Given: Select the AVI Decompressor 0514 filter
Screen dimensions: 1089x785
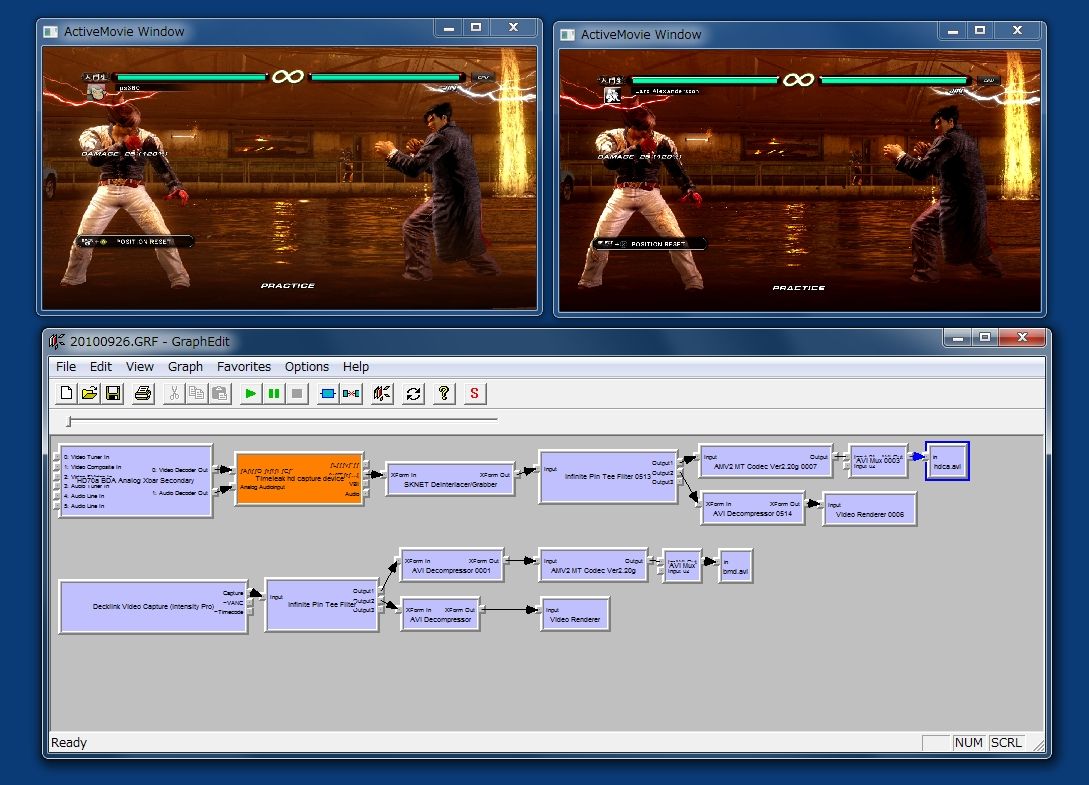Looking at the screenshot, I should click(x=752, y=509).
